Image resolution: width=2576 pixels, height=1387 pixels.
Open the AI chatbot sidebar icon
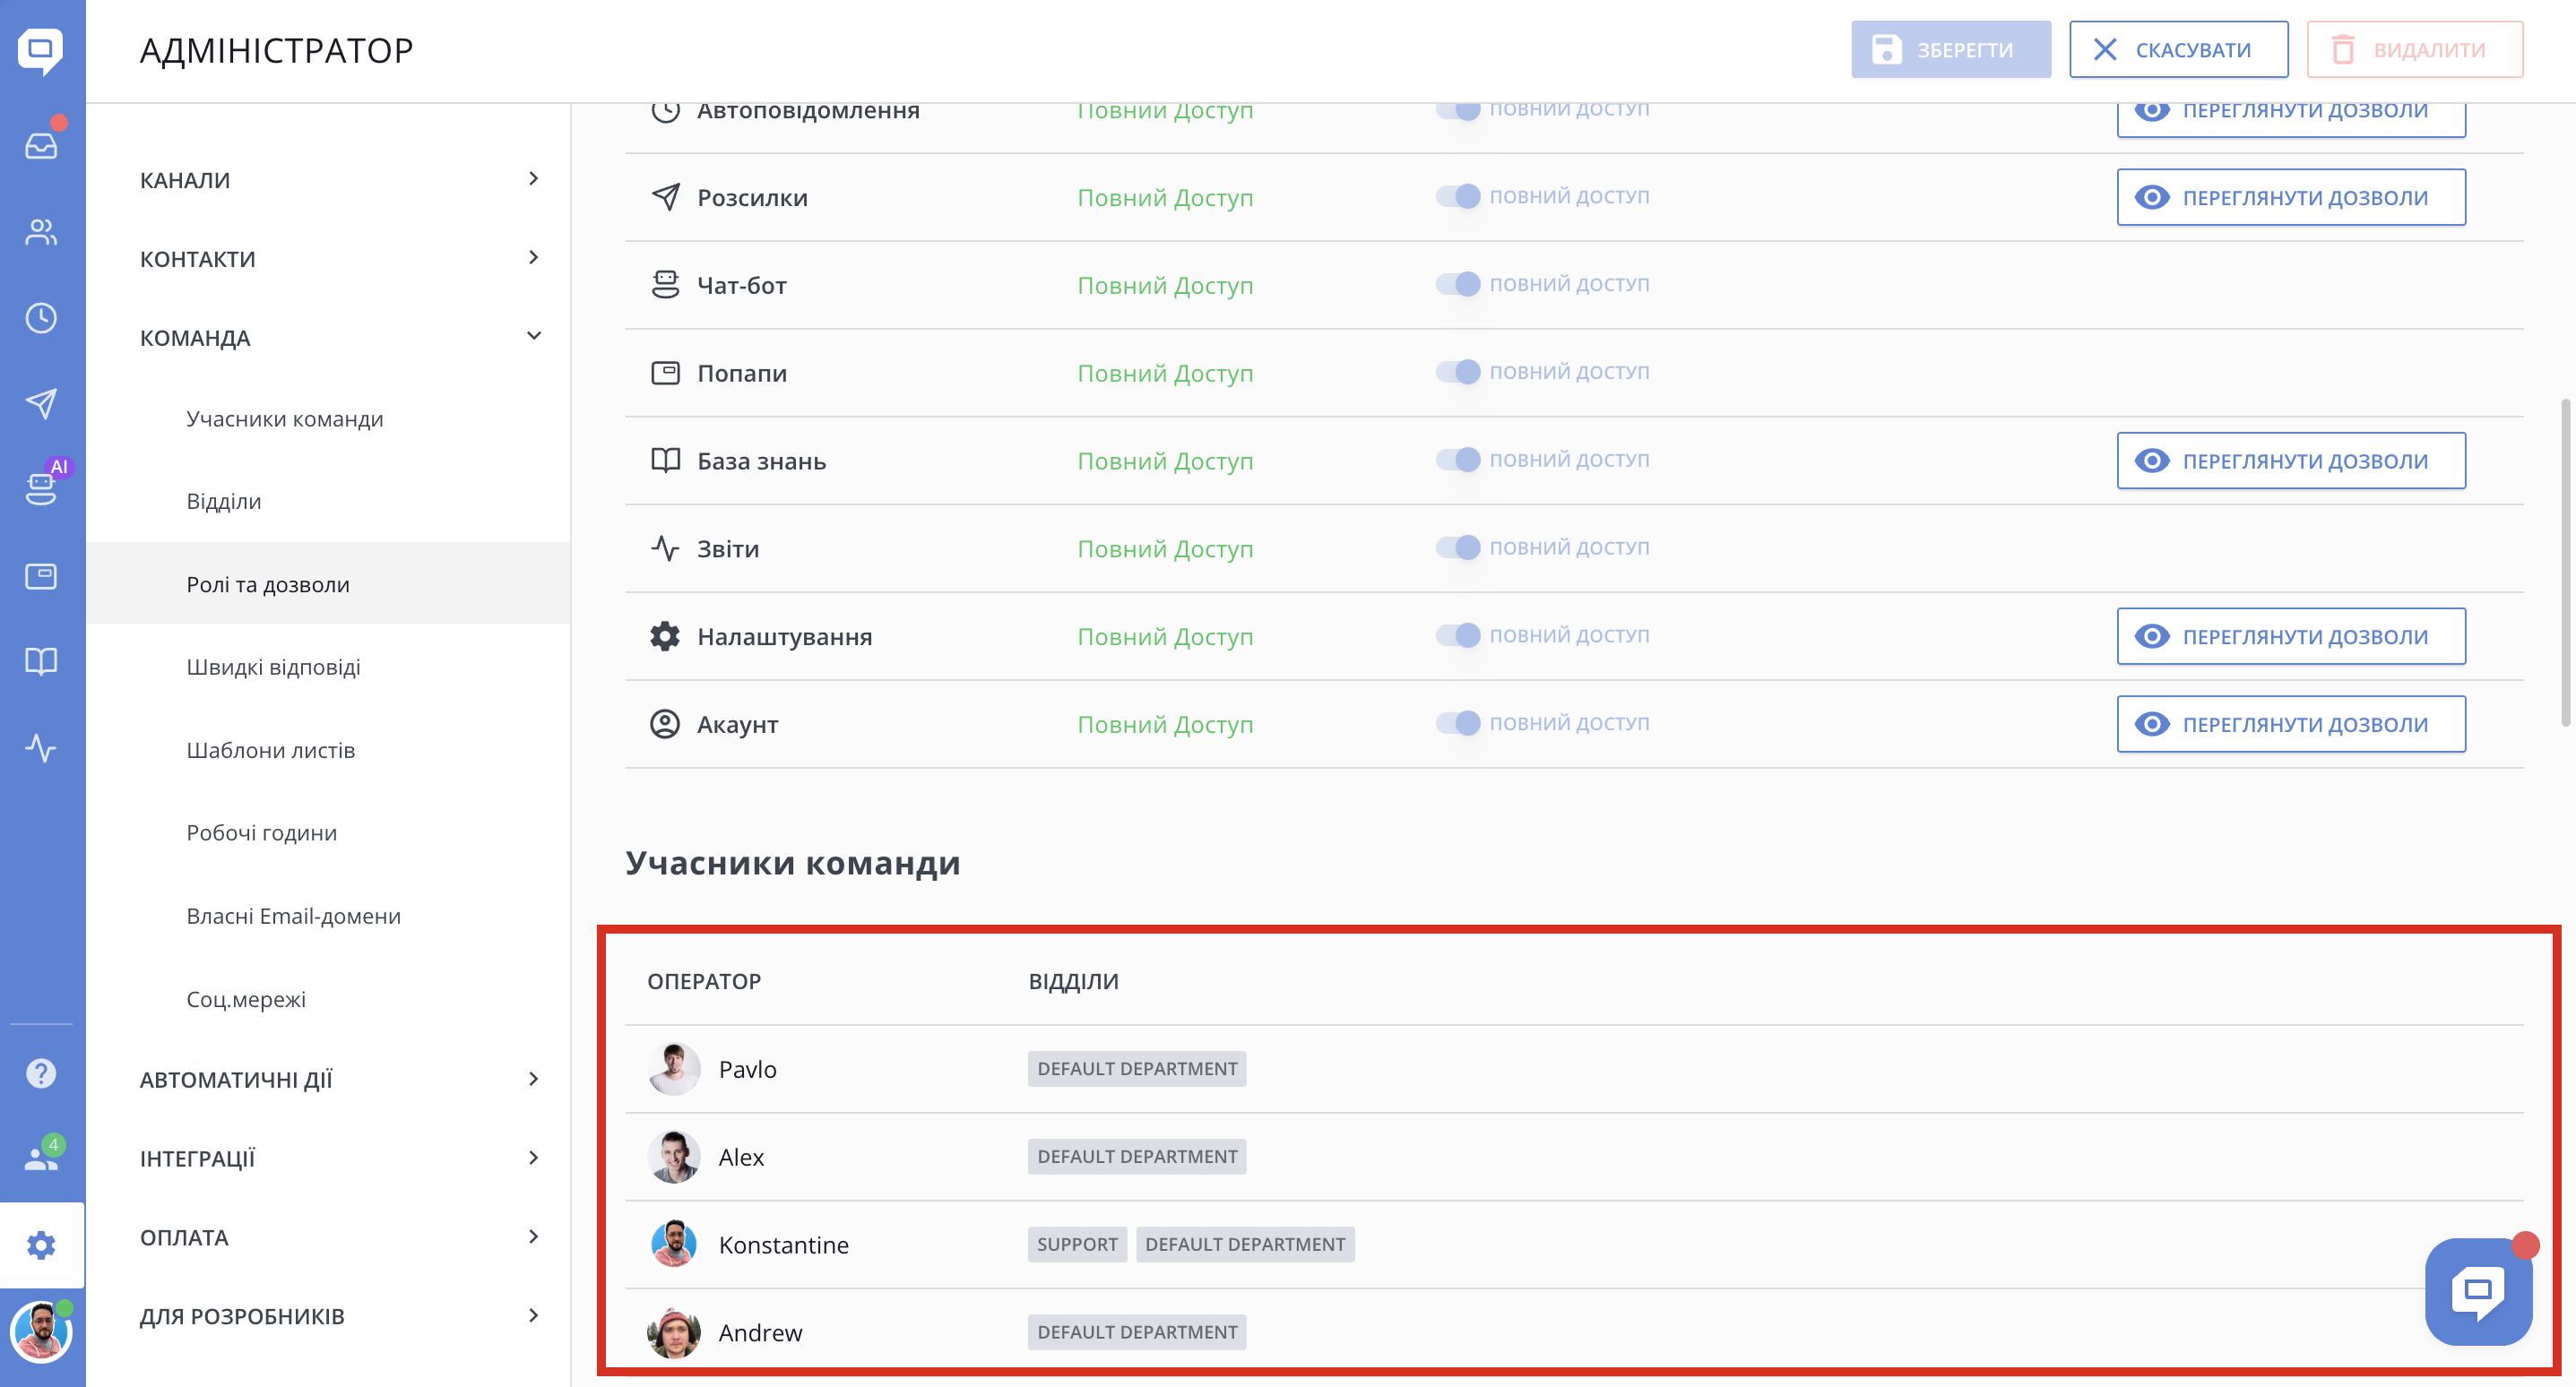41,488
